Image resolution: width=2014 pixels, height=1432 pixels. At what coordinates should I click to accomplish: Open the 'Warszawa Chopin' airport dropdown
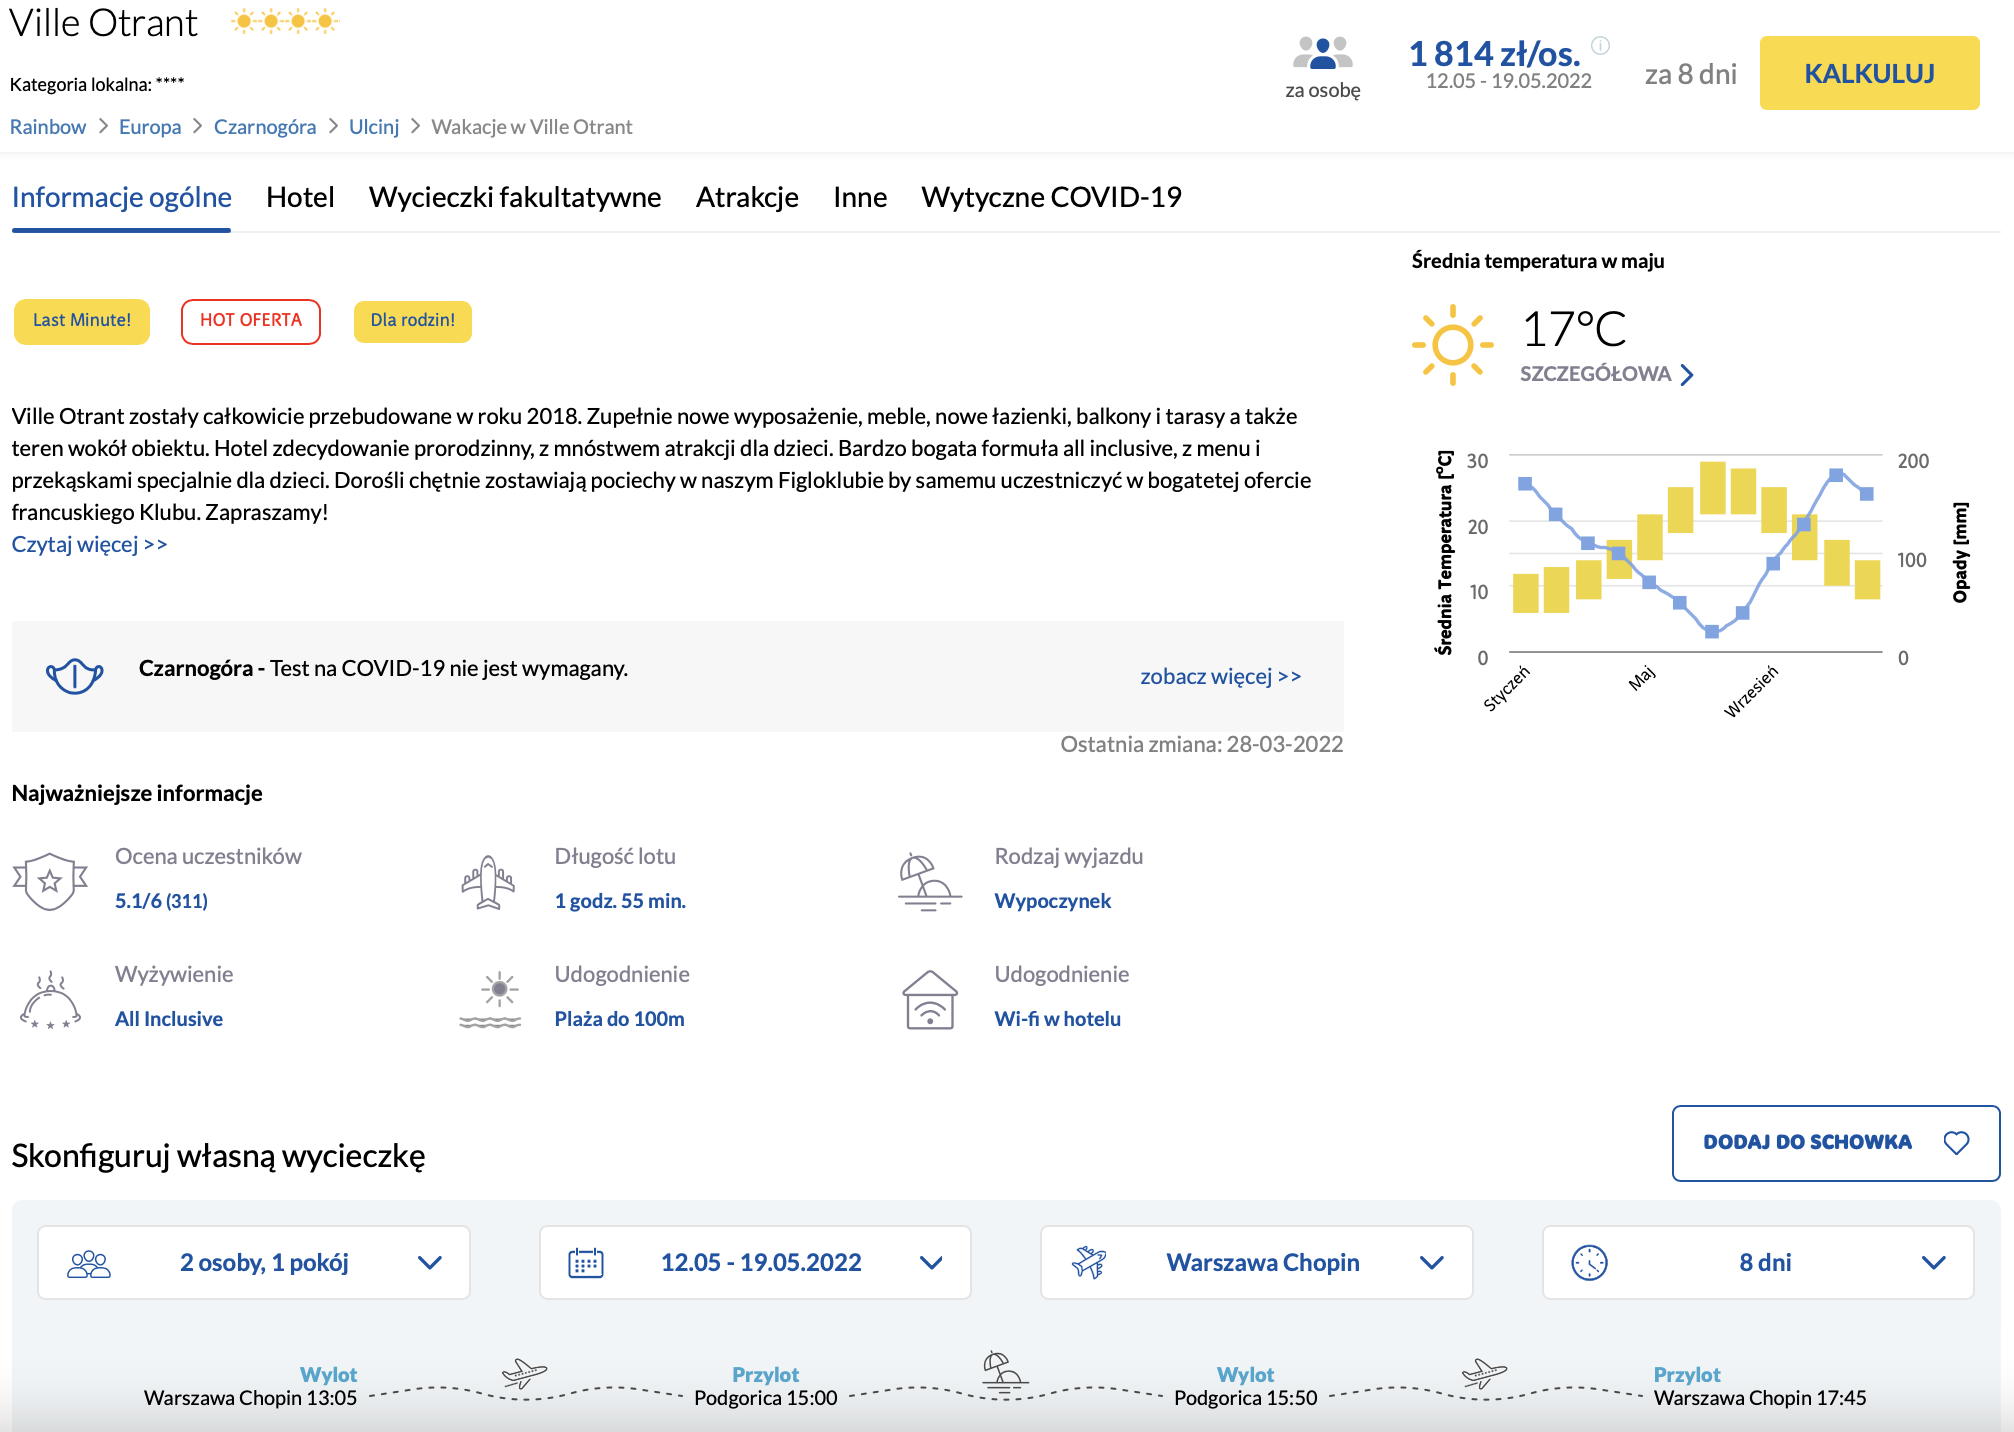pyautogui.click(x=1257, y=1263)
